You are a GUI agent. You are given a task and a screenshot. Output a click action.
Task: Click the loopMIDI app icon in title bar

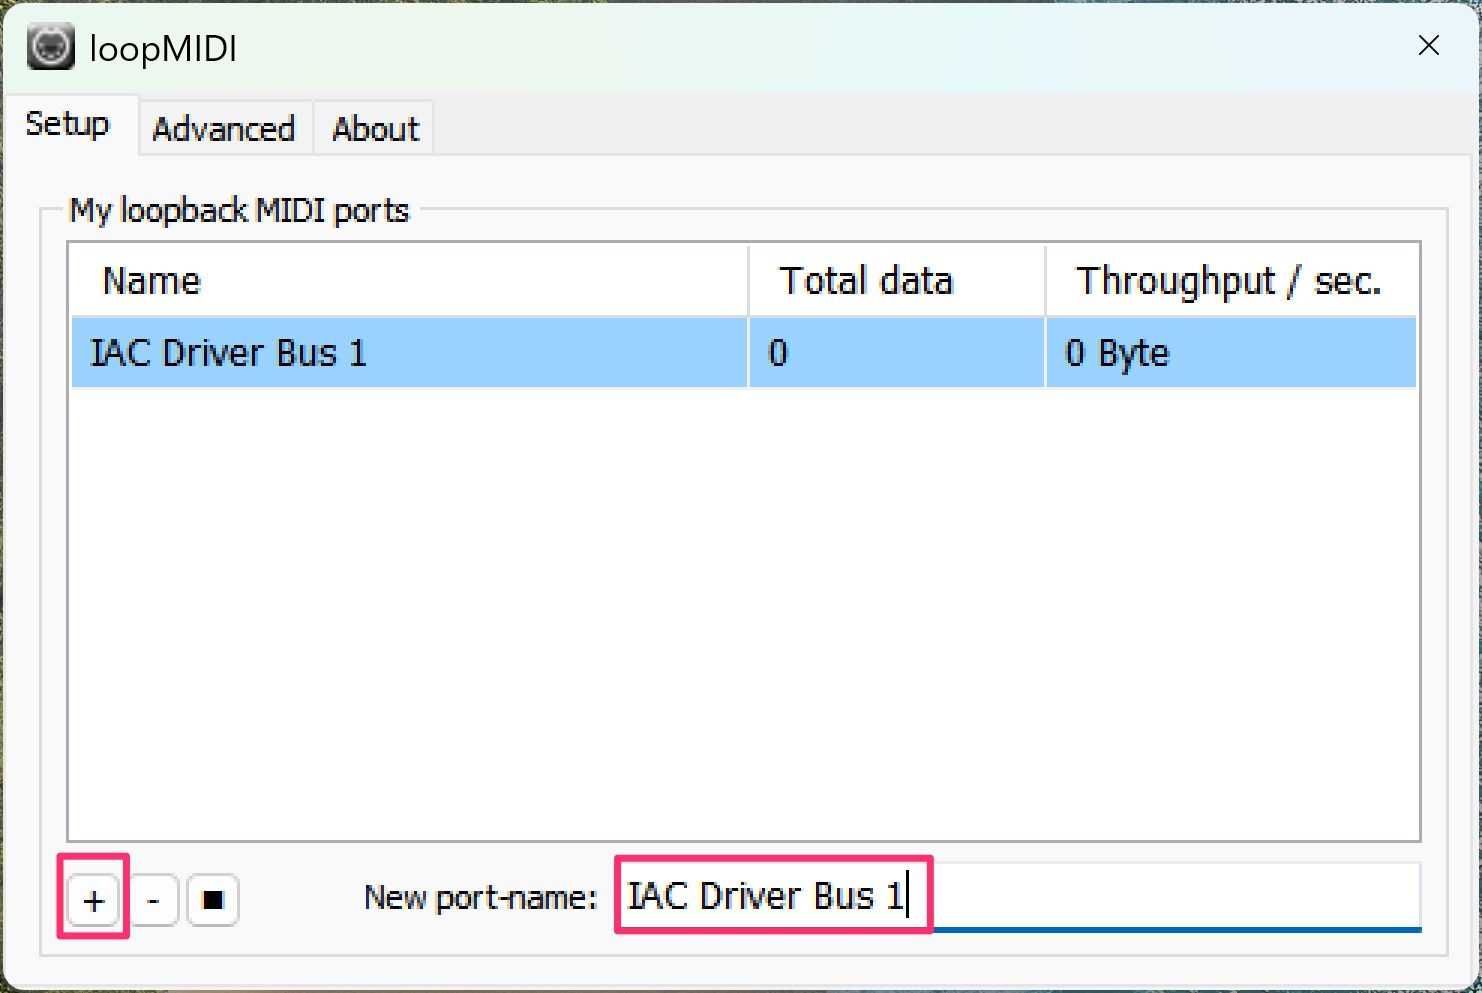(50, 48)
